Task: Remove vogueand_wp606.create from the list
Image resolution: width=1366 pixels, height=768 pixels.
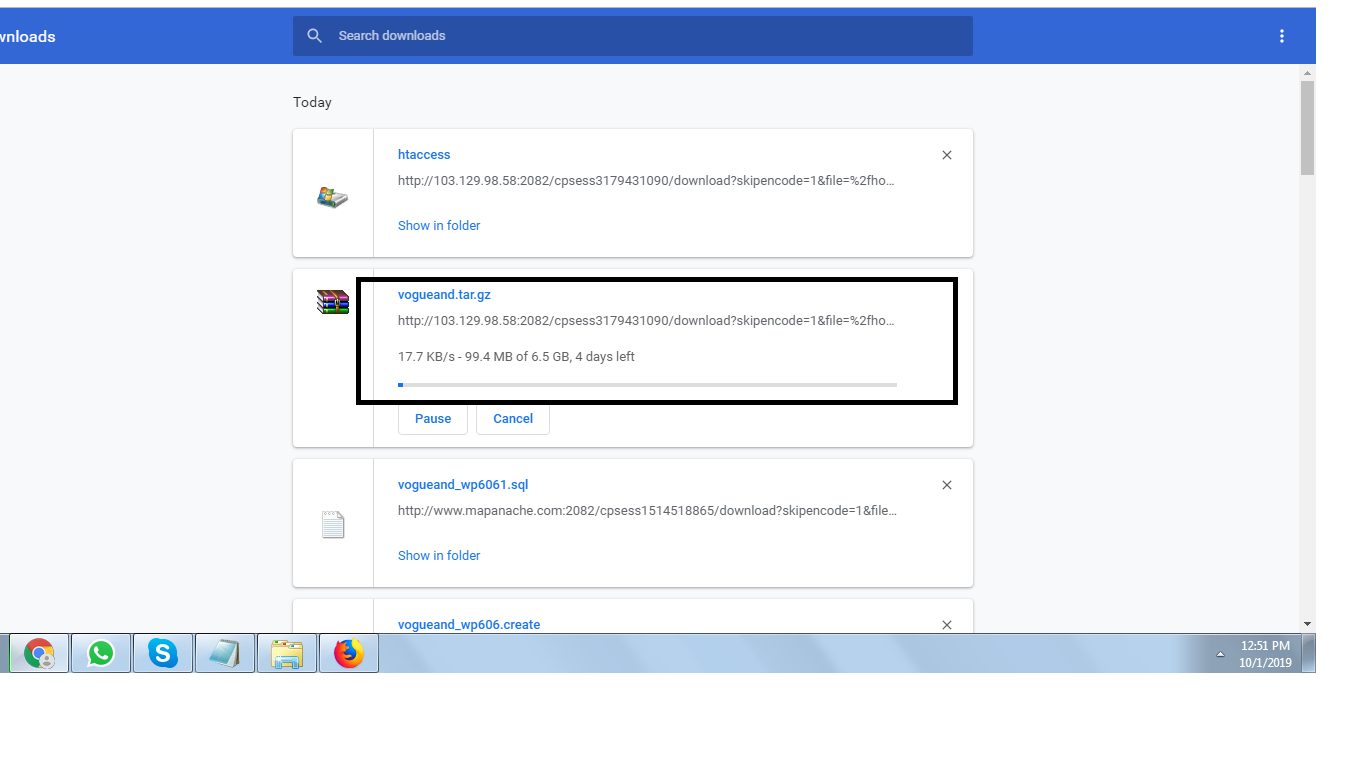Action: 947,625
